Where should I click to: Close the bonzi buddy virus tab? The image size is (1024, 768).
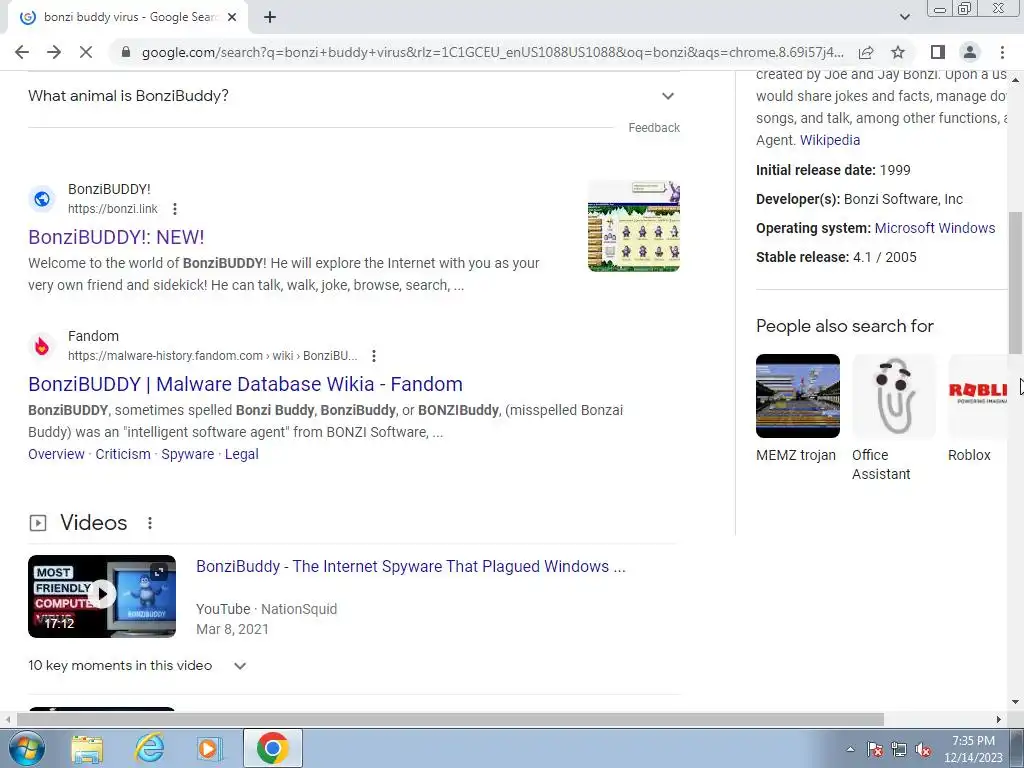(232, 18)
